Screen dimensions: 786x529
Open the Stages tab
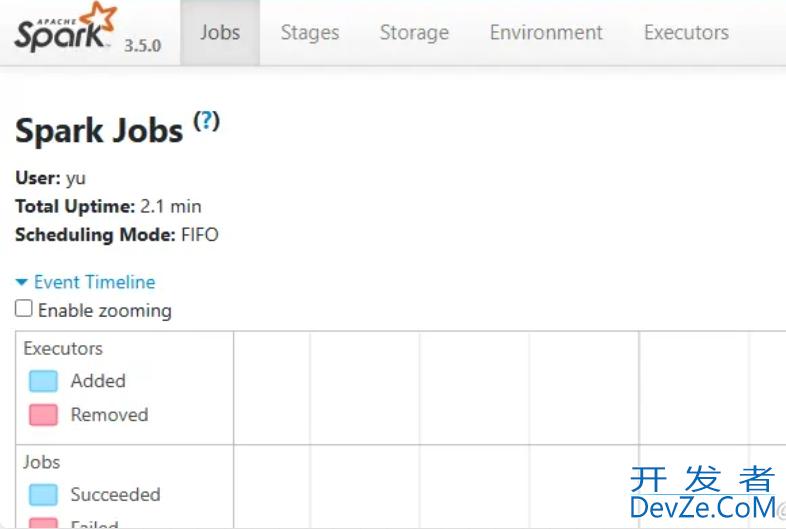click(x=310, y=33)
